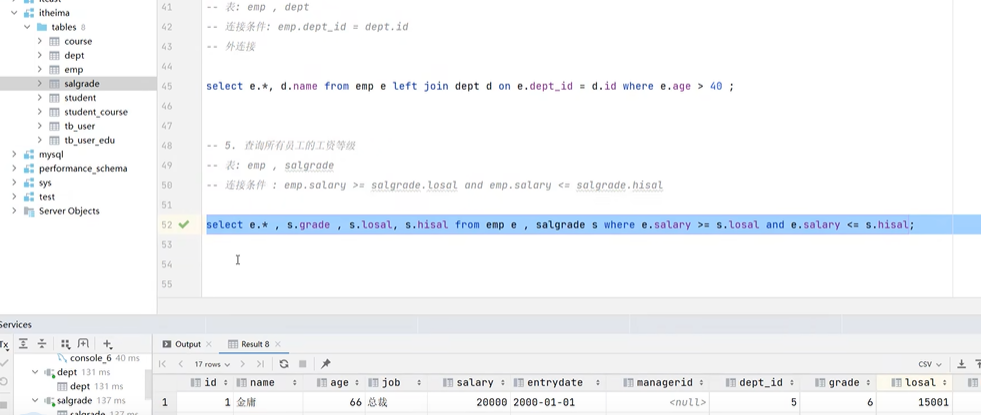Collapse the tables folder
This screenshot has width=981, height=415.
pyautogui.click(x=27, y=27)
